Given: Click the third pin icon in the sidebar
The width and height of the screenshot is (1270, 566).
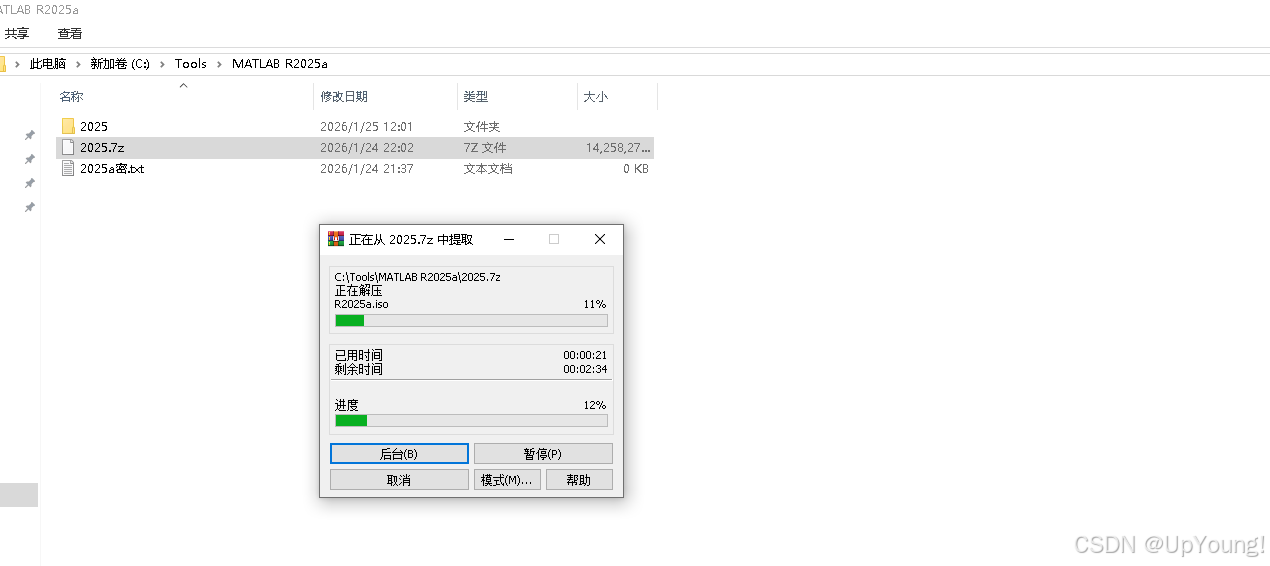Looking at the screenshot, I should [x=30, y=183].
